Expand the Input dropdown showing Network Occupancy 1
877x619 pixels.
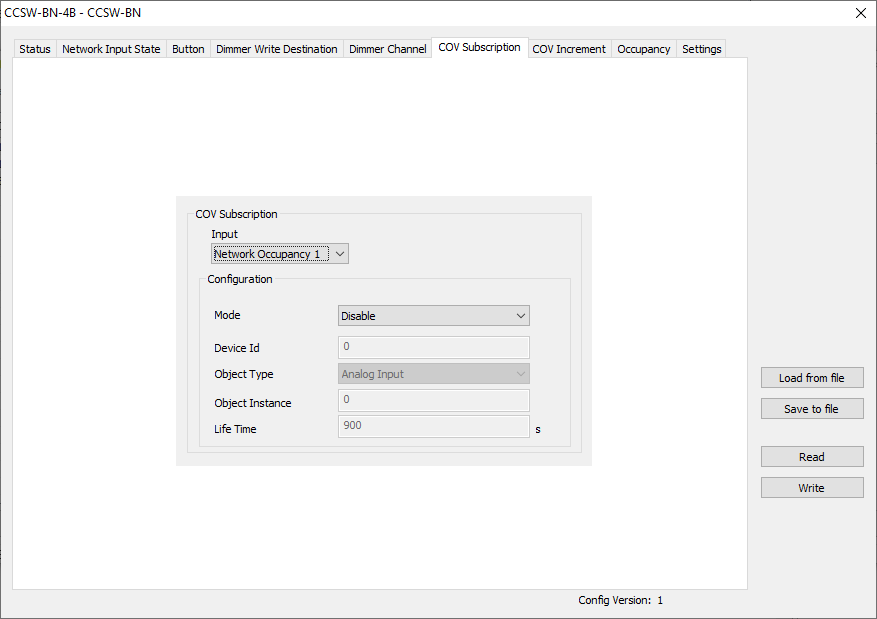[280, 254]
